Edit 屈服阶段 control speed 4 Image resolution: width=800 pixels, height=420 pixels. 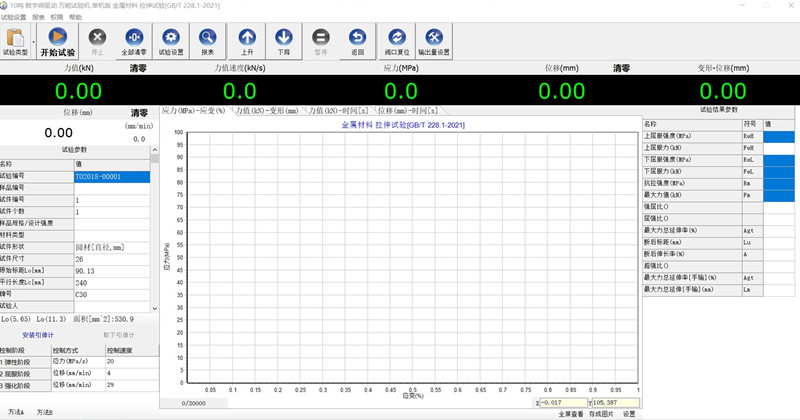pos(132,373)
